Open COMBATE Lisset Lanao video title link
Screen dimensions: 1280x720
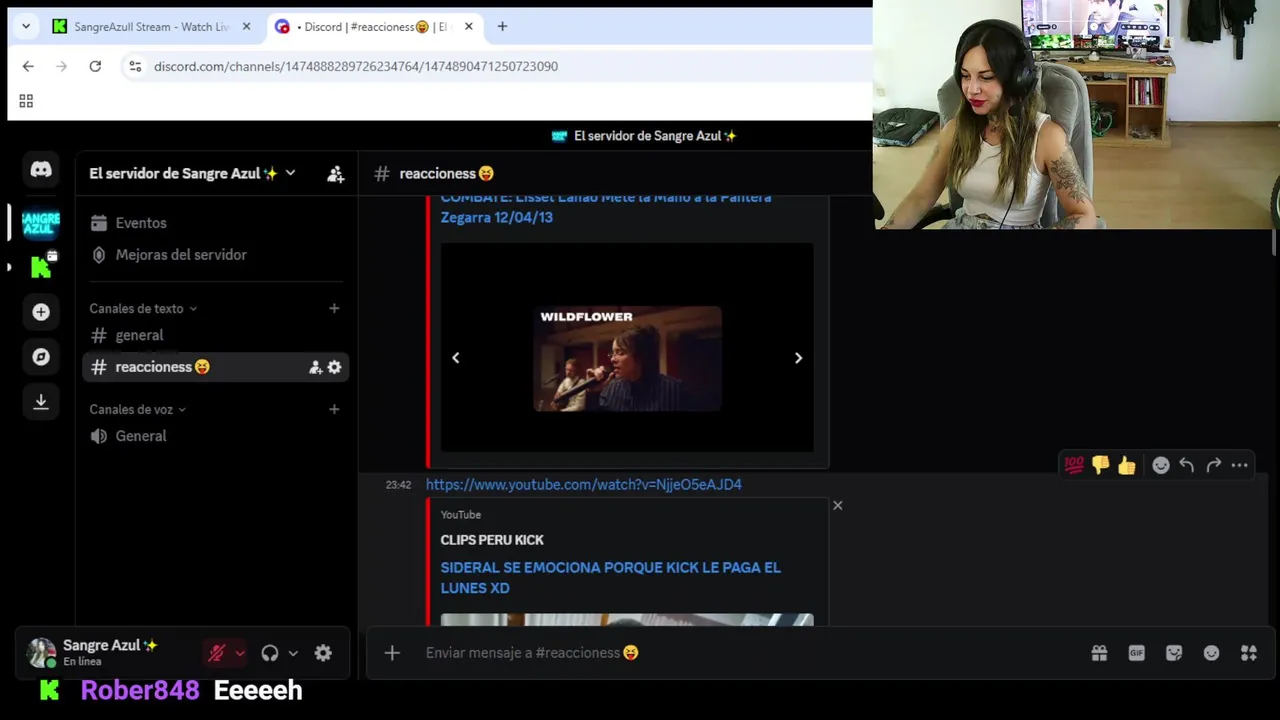[605, 207]
